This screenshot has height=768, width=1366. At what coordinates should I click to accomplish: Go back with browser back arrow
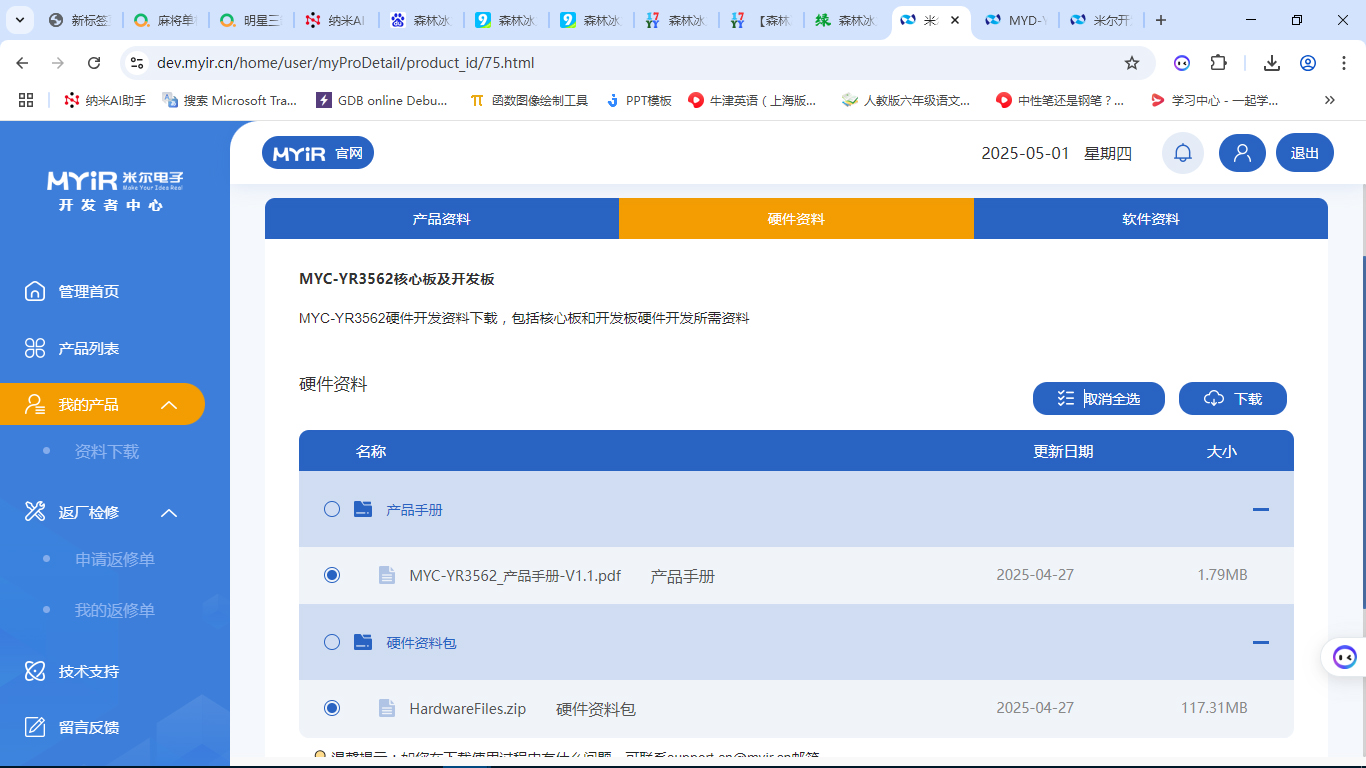pyautogui.click(x=23, y=63)
